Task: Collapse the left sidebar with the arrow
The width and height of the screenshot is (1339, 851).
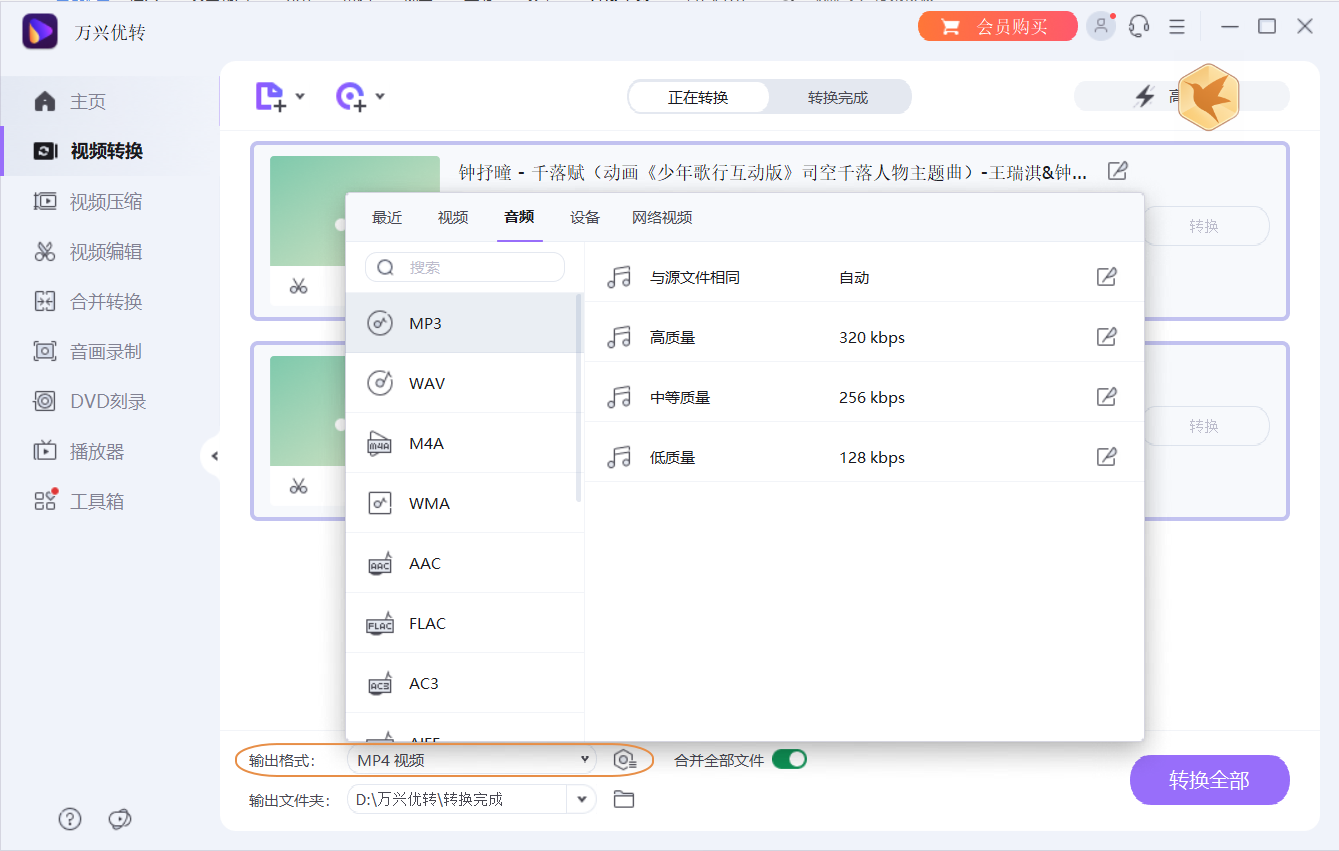Action: [214, 455]
